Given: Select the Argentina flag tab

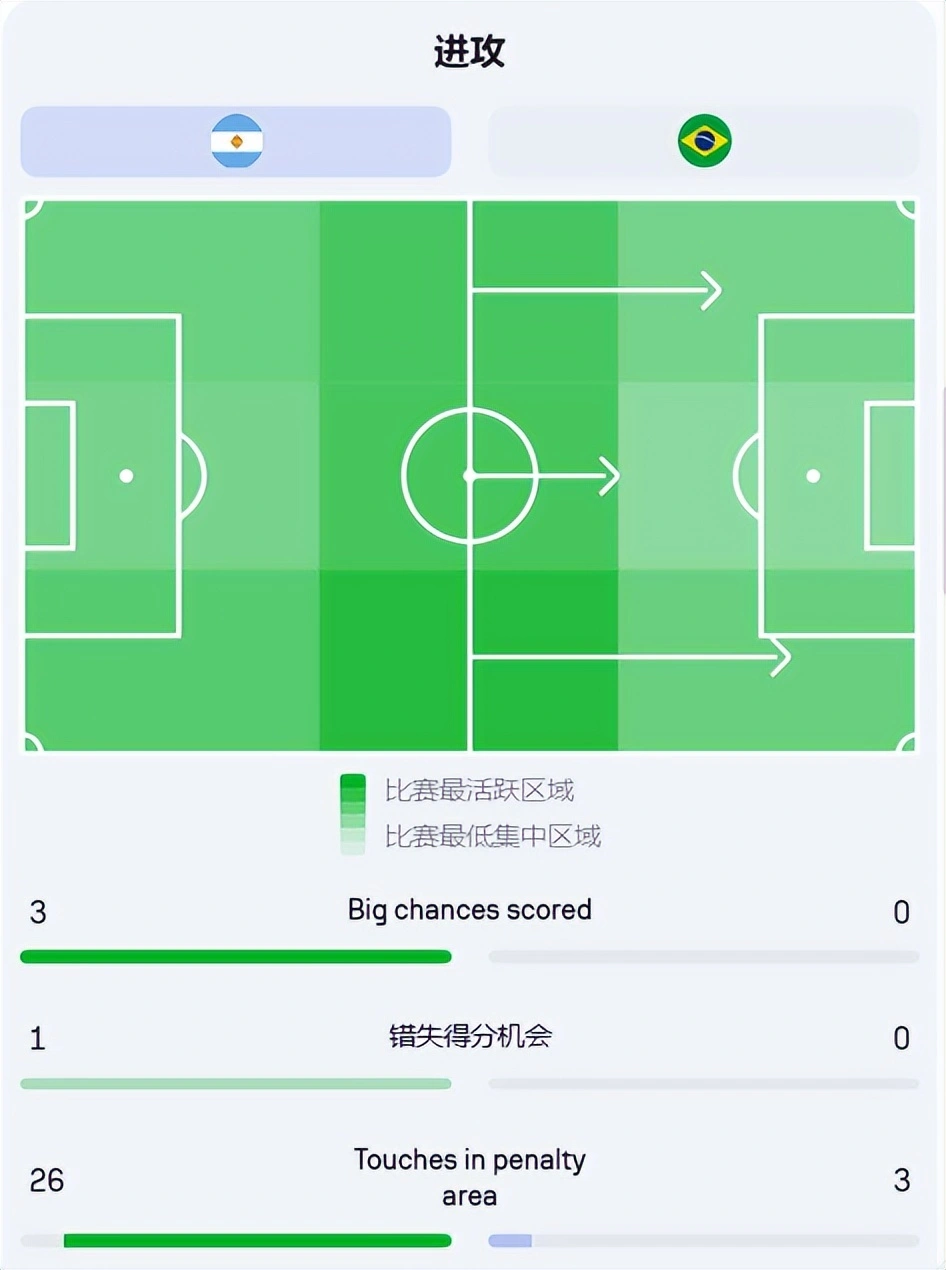Looking at the screenshot, I should click(236, 141).
